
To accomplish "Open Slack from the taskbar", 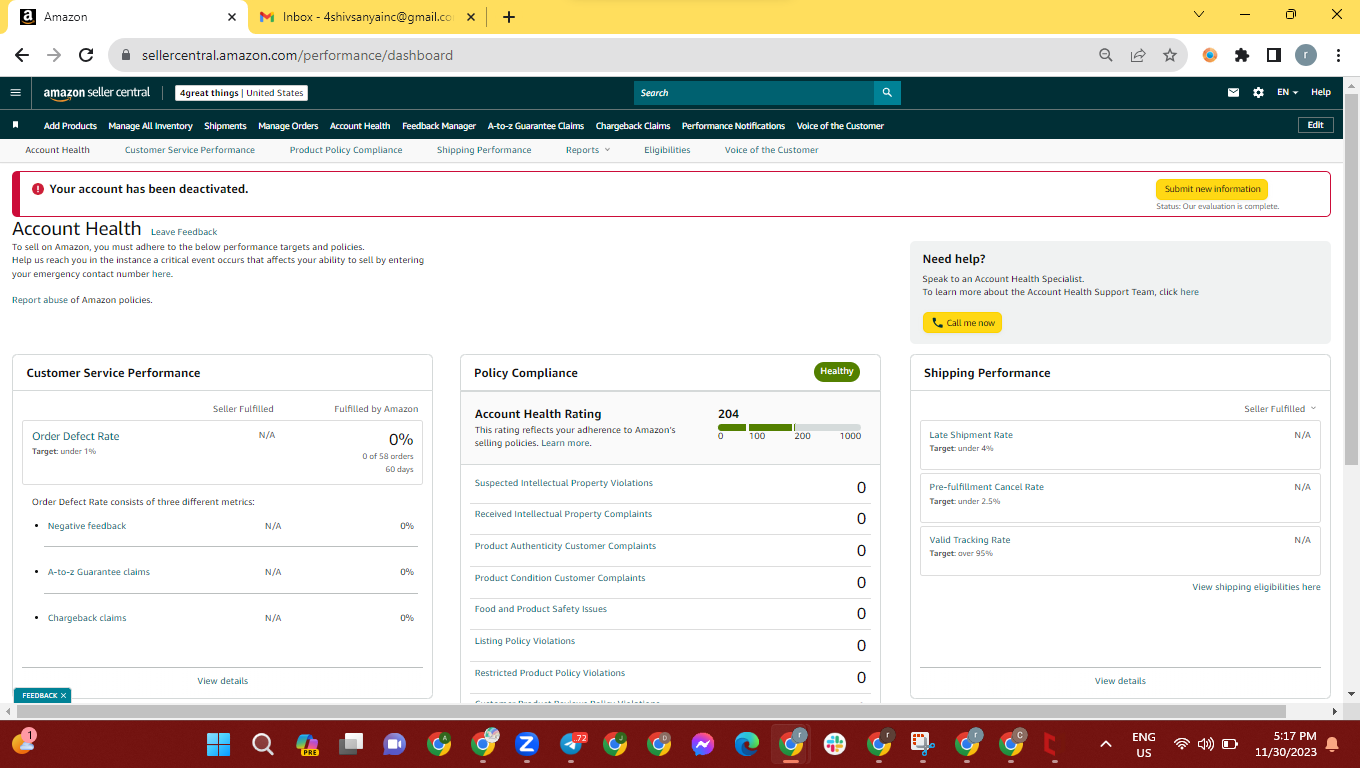I will click(x=834, y=744).
